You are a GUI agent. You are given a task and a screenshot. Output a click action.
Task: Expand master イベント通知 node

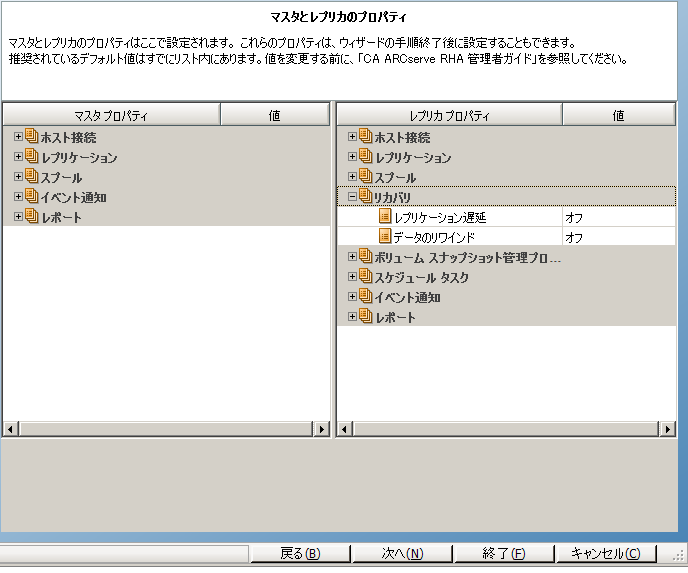pos(18,197)
